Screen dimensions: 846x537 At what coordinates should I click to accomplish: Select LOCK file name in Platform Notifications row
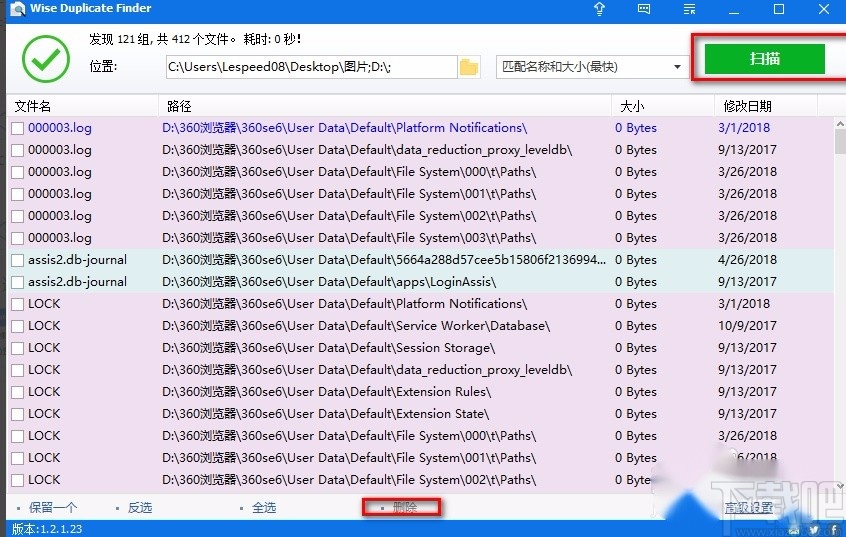[x=44, y=304]
